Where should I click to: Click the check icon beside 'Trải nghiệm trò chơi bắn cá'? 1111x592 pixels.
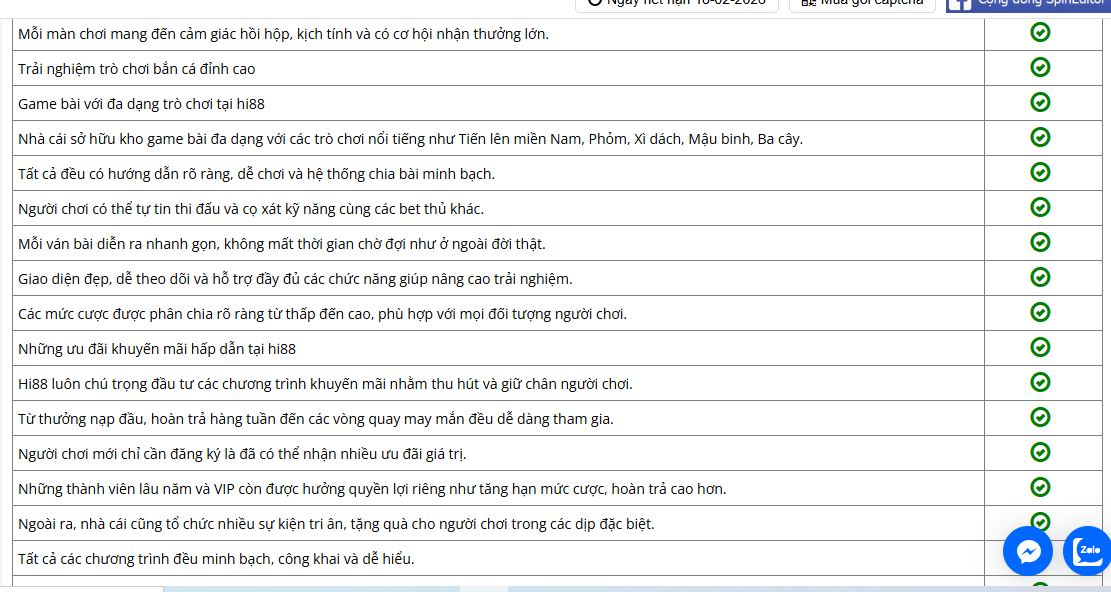1039,67
